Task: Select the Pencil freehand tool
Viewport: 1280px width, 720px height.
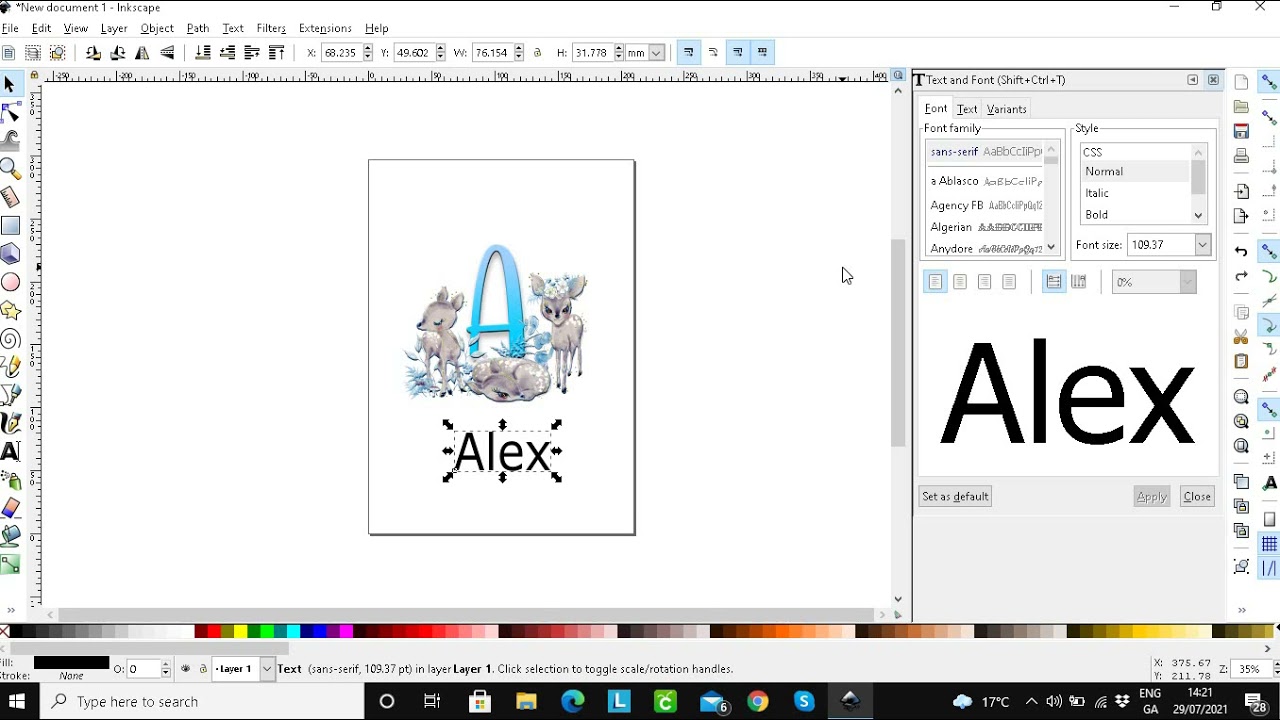Action: [10, 367]
